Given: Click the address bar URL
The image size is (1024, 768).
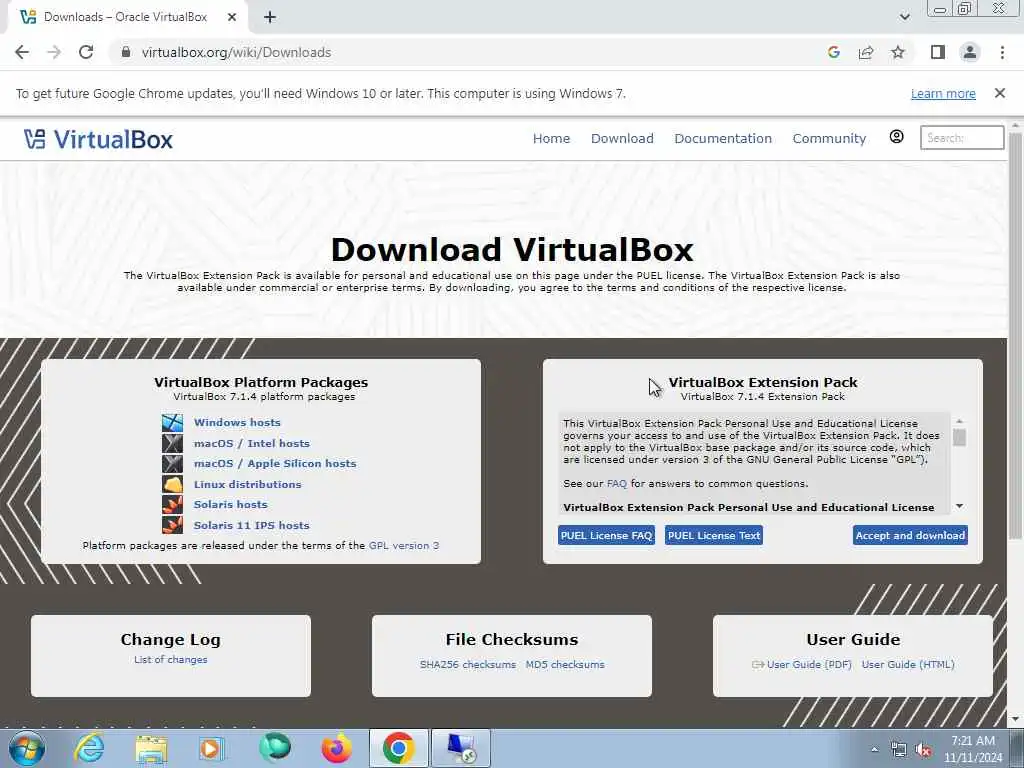Looking at the screenshot, I should [x=236, y=52].
